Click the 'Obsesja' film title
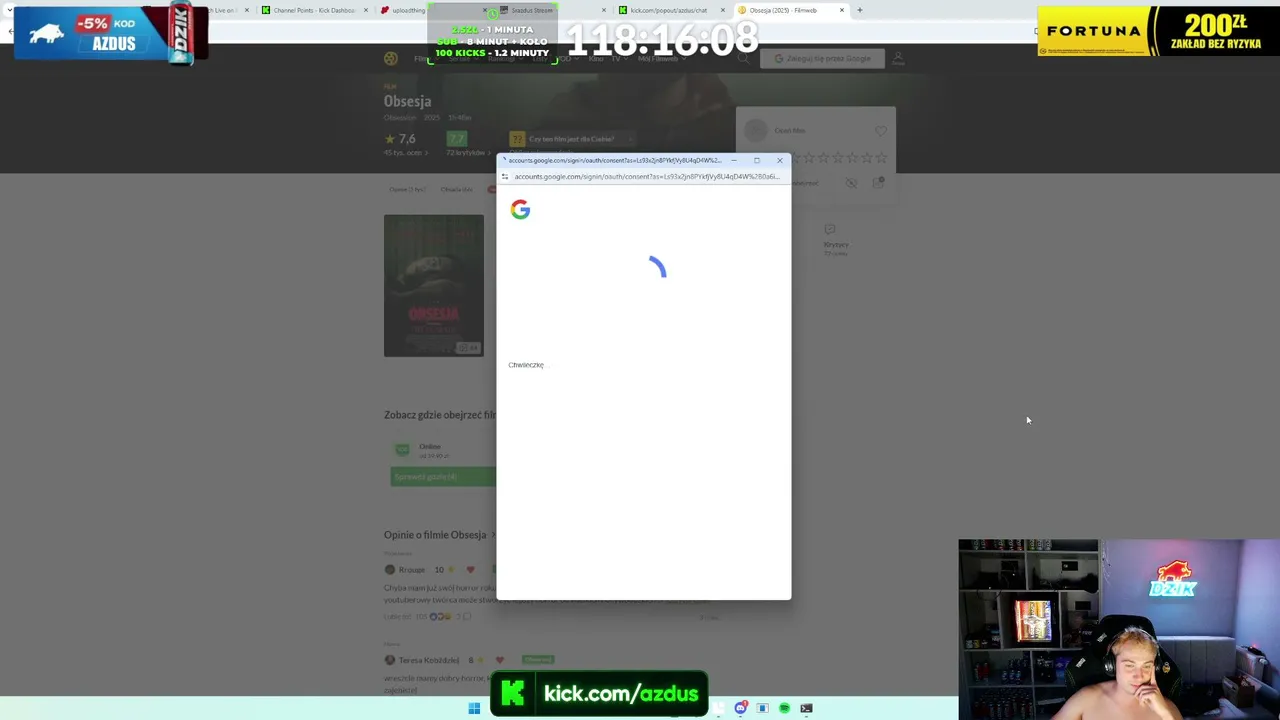 [x=407, y=101]
